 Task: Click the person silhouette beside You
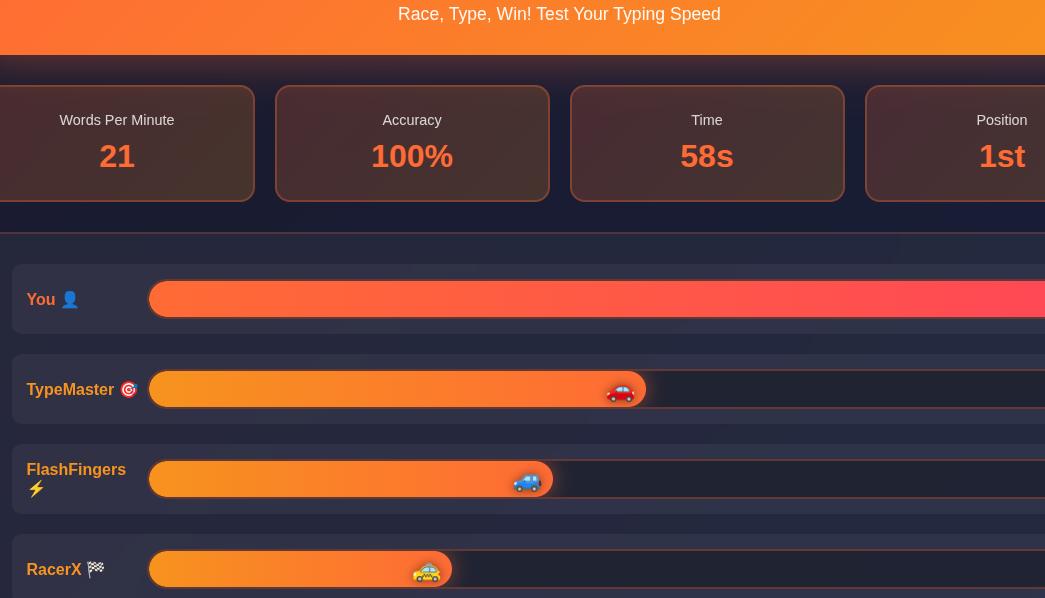tap(70, 299)
